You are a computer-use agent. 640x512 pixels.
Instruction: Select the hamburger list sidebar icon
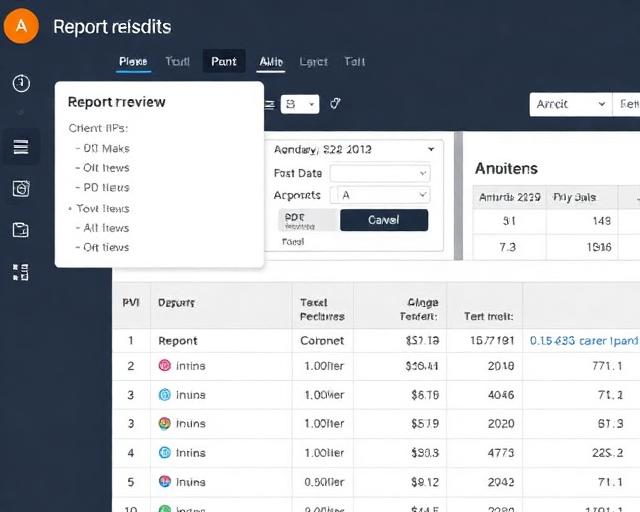click(x=21, y=147)
